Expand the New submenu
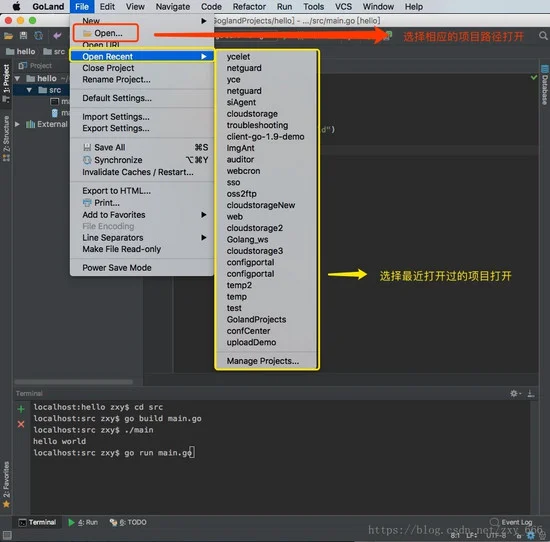Screen dimensions: 550x542 (142, 21)
